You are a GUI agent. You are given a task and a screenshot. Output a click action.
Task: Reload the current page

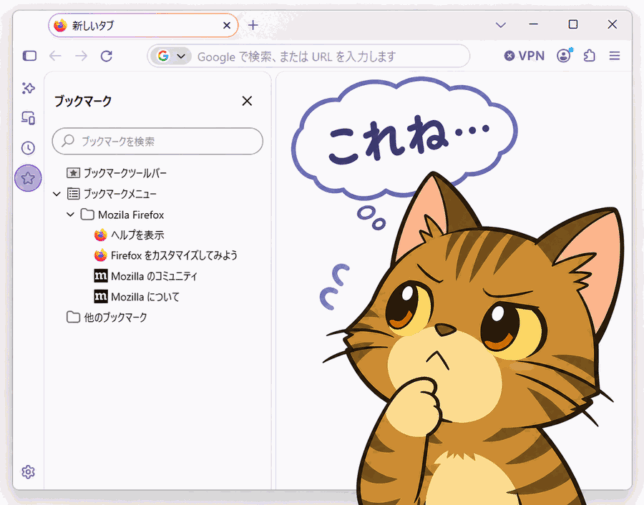[107, 56]
